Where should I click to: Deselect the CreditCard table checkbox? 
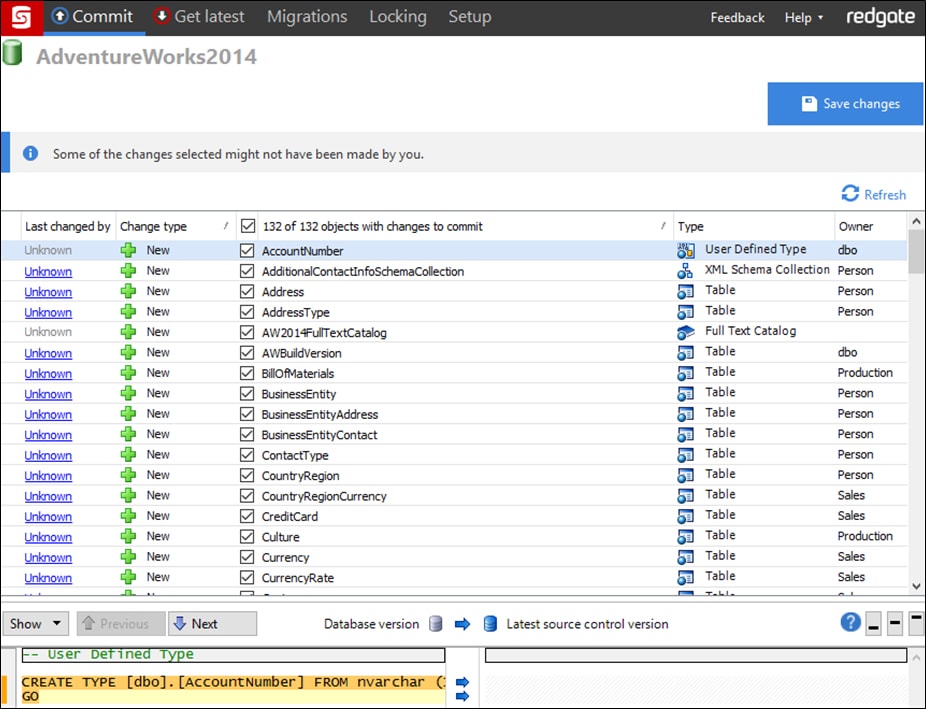[247, 516]
